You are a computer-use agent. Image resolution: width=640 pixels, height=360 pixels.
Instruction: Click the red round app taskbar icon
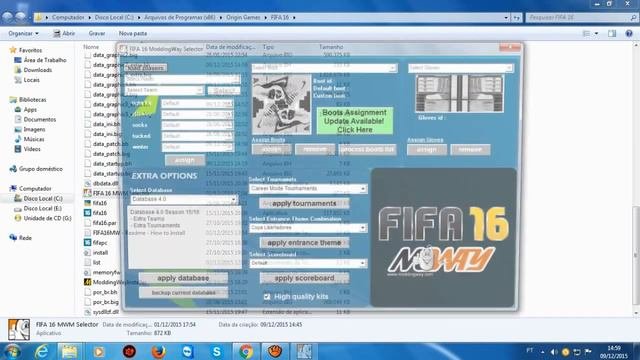[x=129, y=351]
